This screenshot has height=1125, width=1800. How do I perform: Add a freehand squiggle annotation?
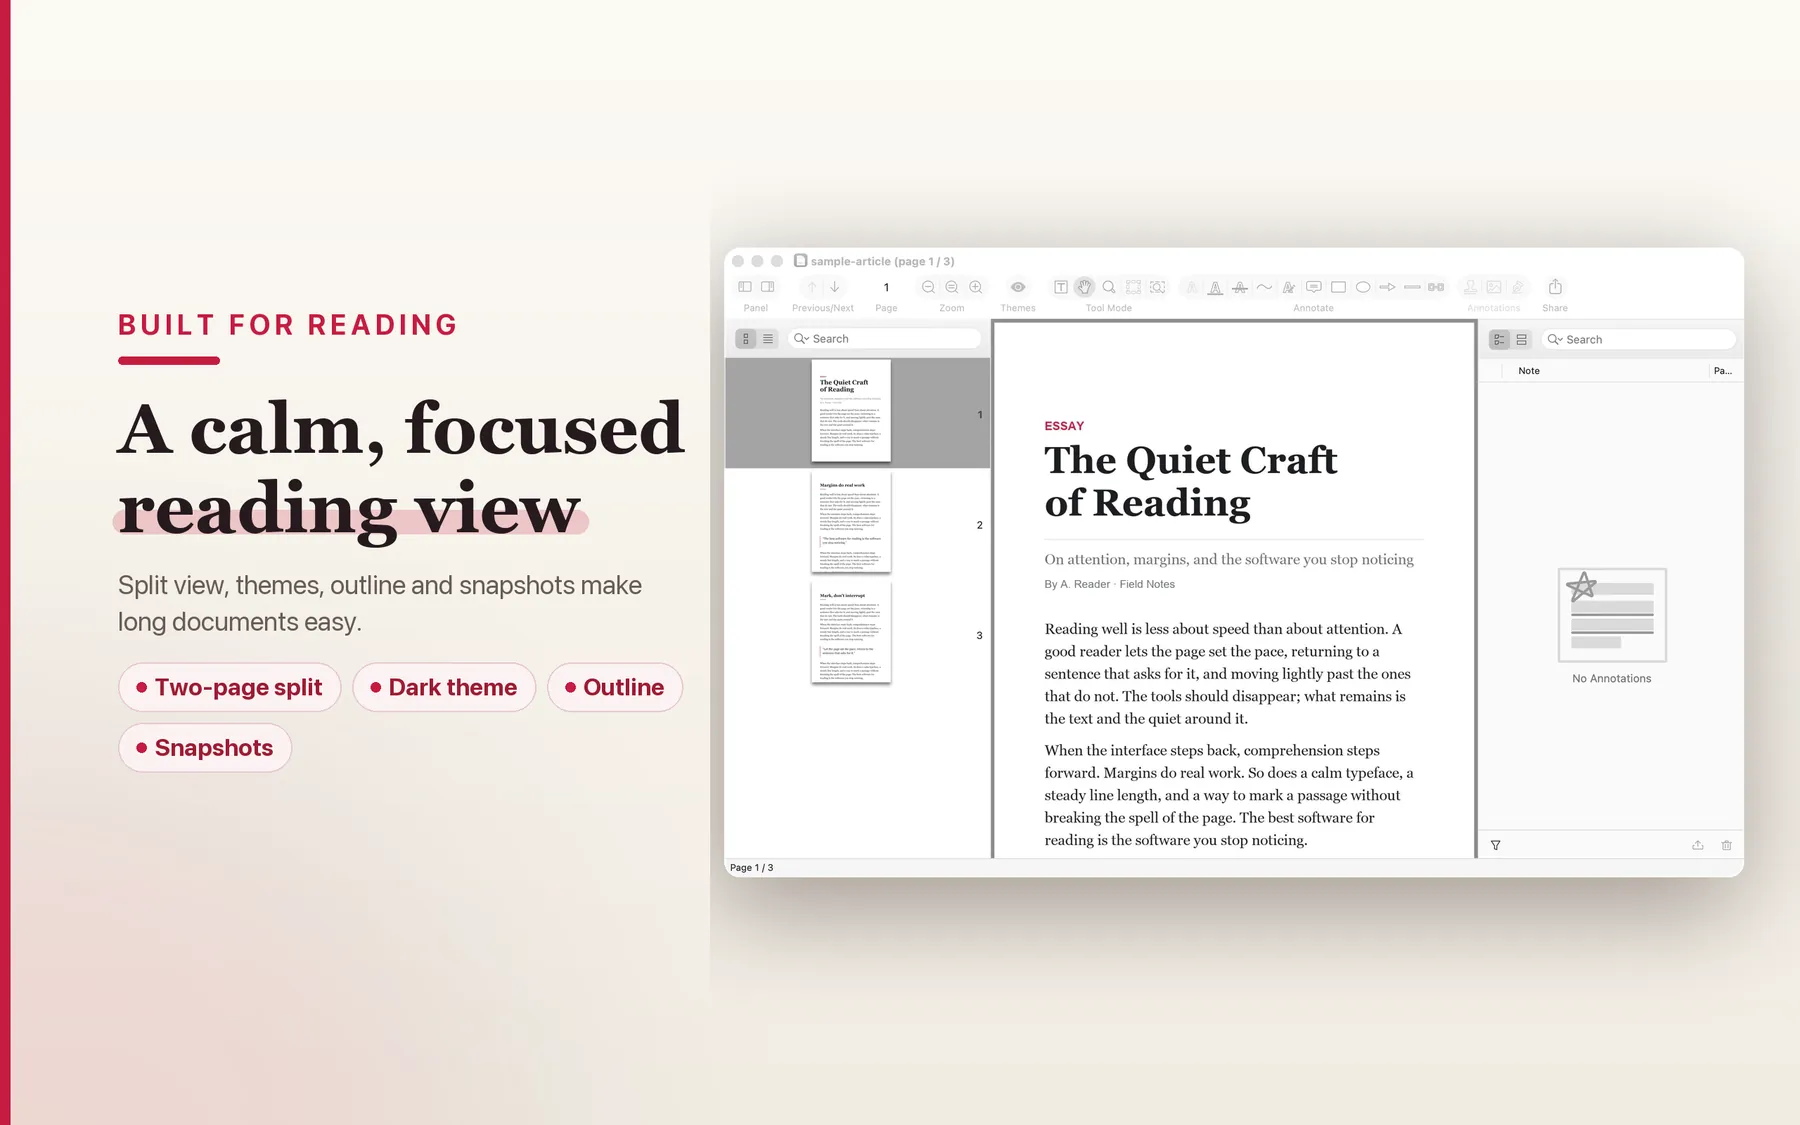coord(1264,287)
